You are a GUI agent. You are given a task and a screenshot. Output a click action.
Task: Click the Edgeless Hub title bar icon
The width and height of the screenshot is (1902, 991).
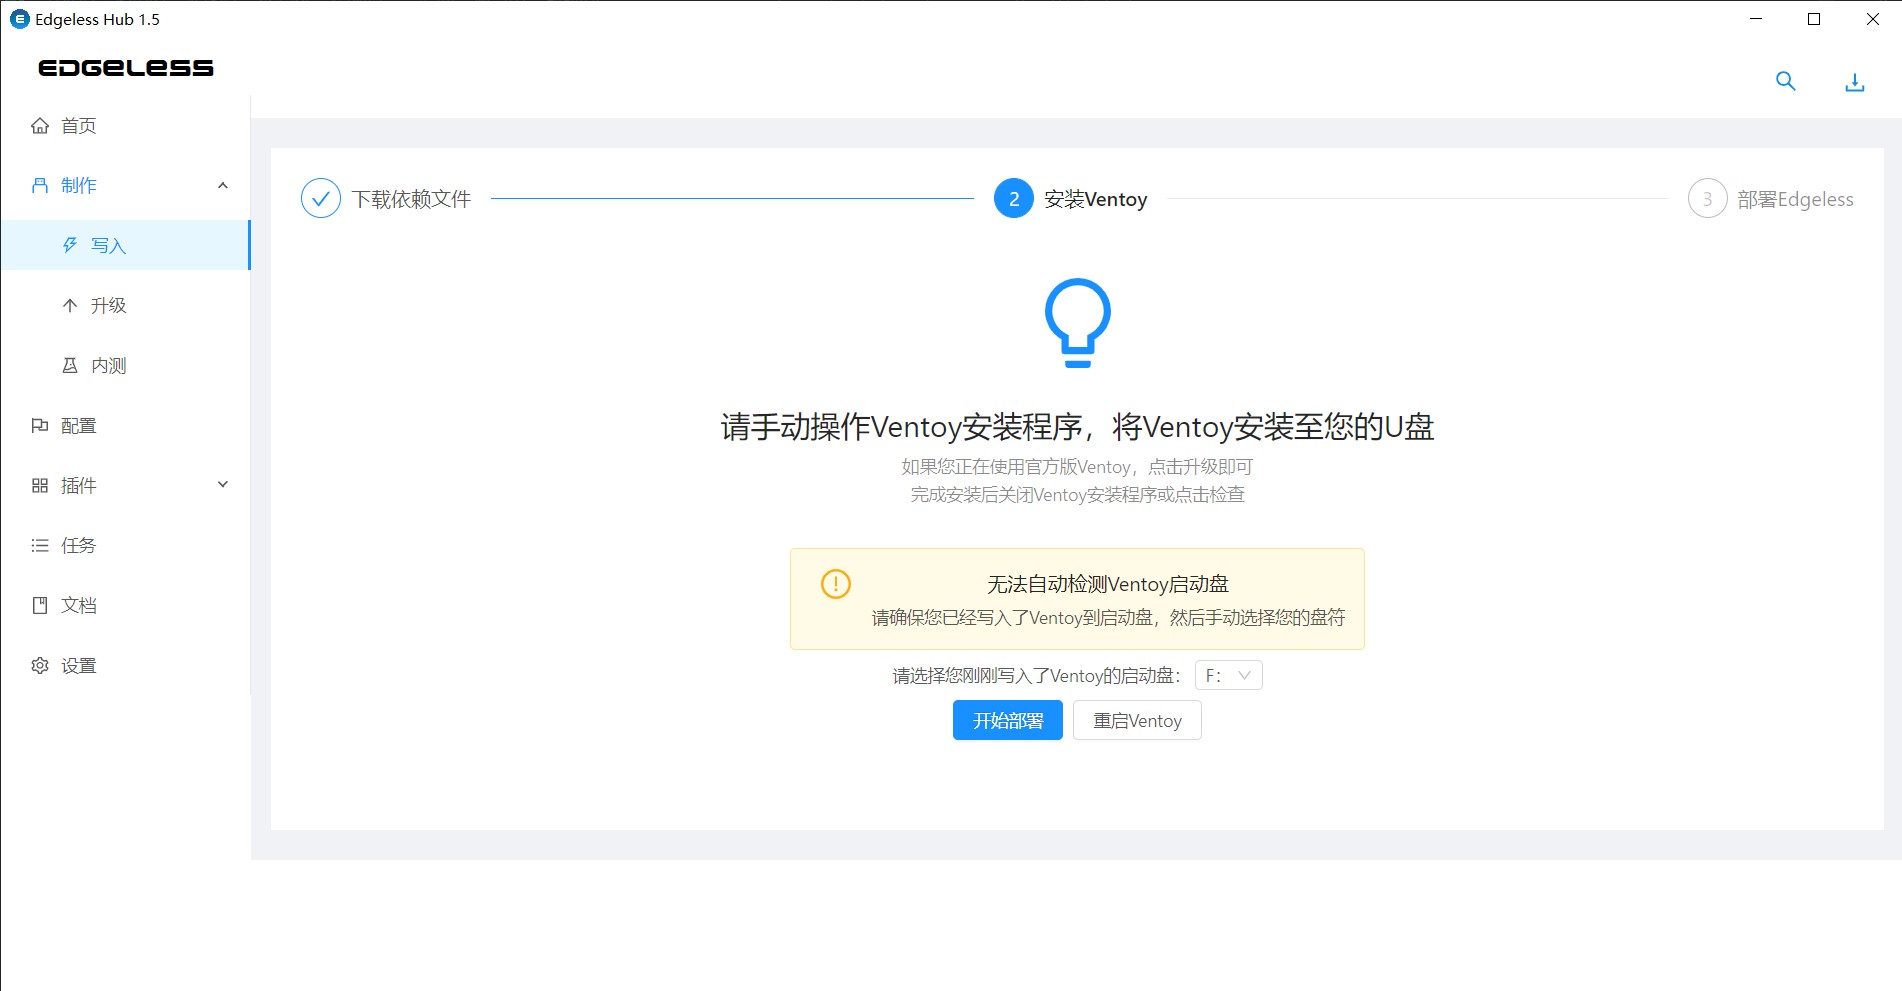[x=19, y=19]
